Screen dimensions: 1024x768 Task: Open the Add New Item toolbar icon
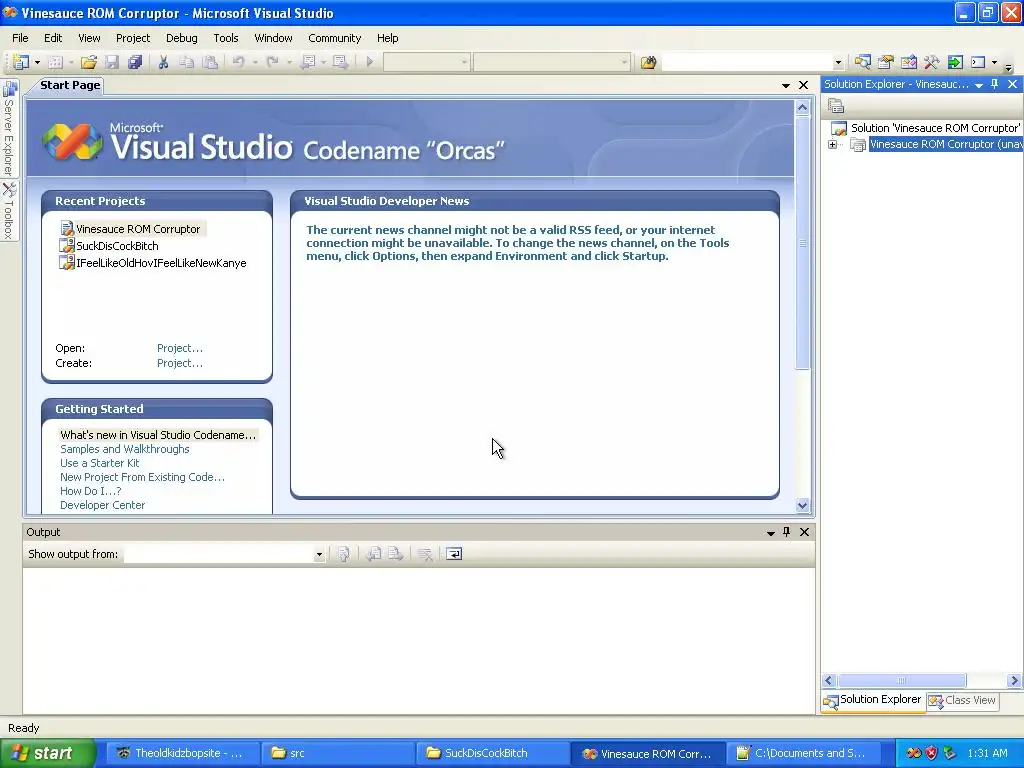tap(56, 62)
